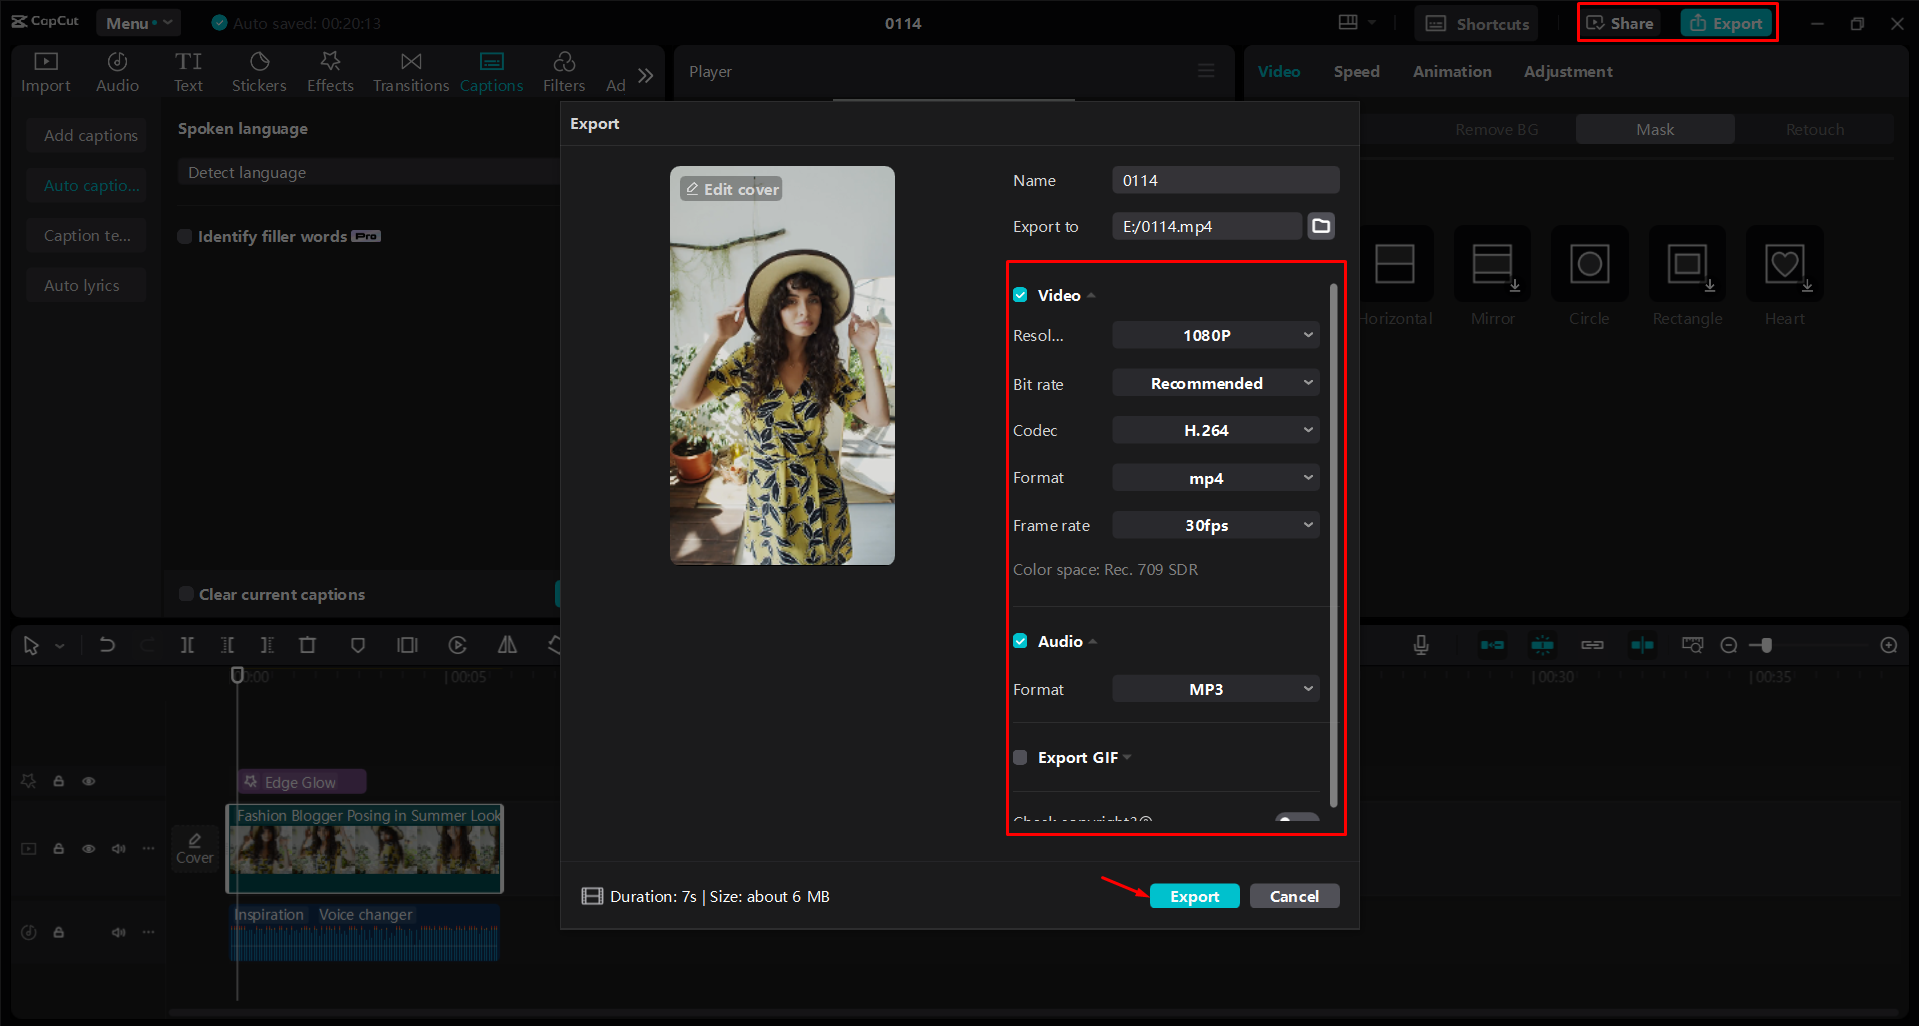Click the export Name input field
The image size is (1919, 1026).
point(1225,179)
